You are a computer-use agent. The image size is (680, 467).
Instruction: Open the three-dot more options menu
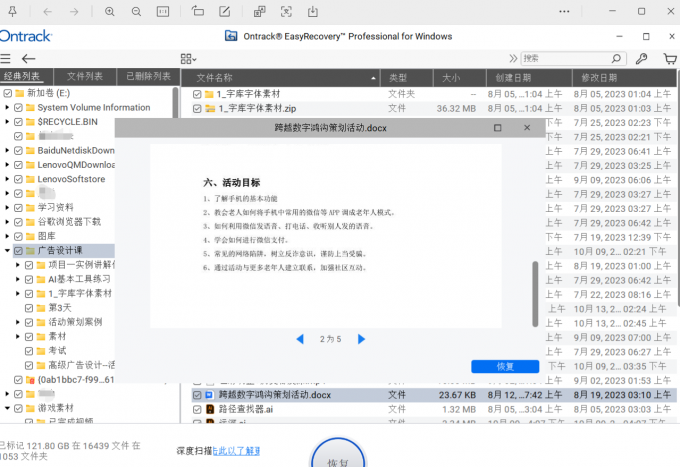[564, 12]
